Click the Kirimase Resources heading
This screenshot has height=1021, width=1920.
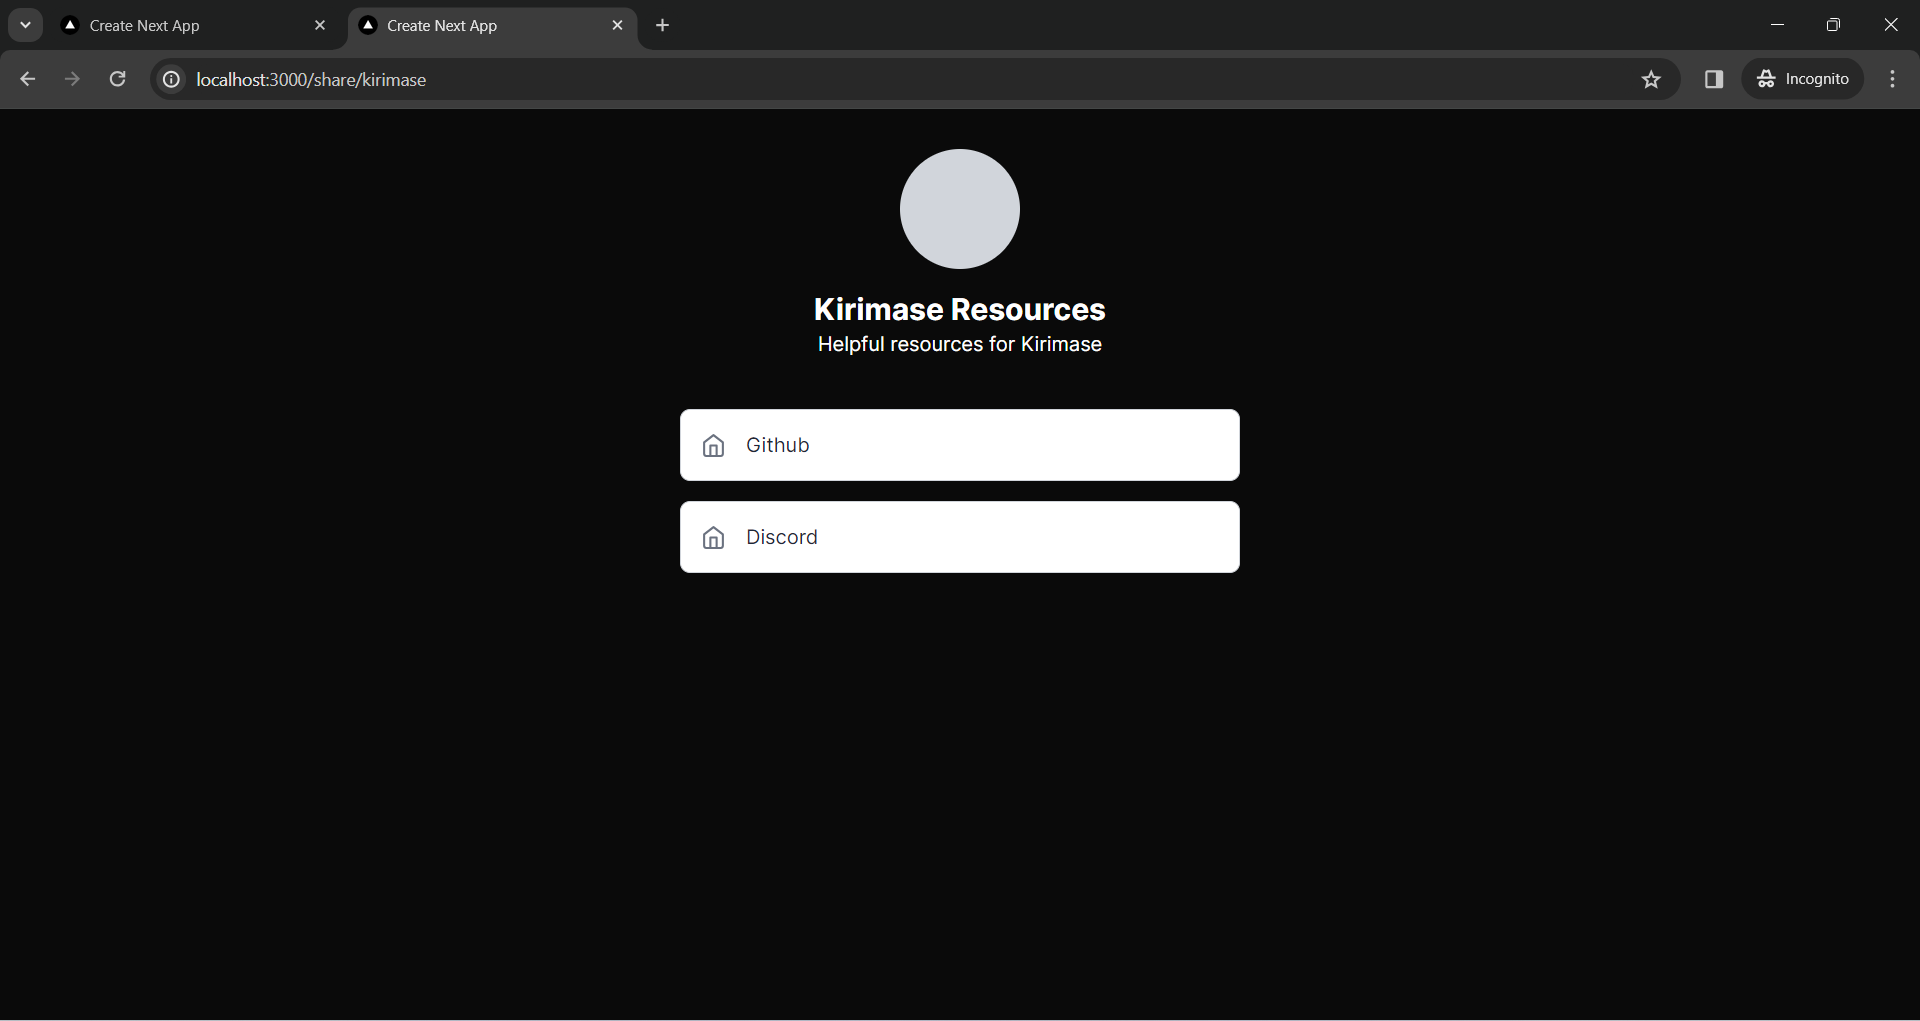coord(960,310)
